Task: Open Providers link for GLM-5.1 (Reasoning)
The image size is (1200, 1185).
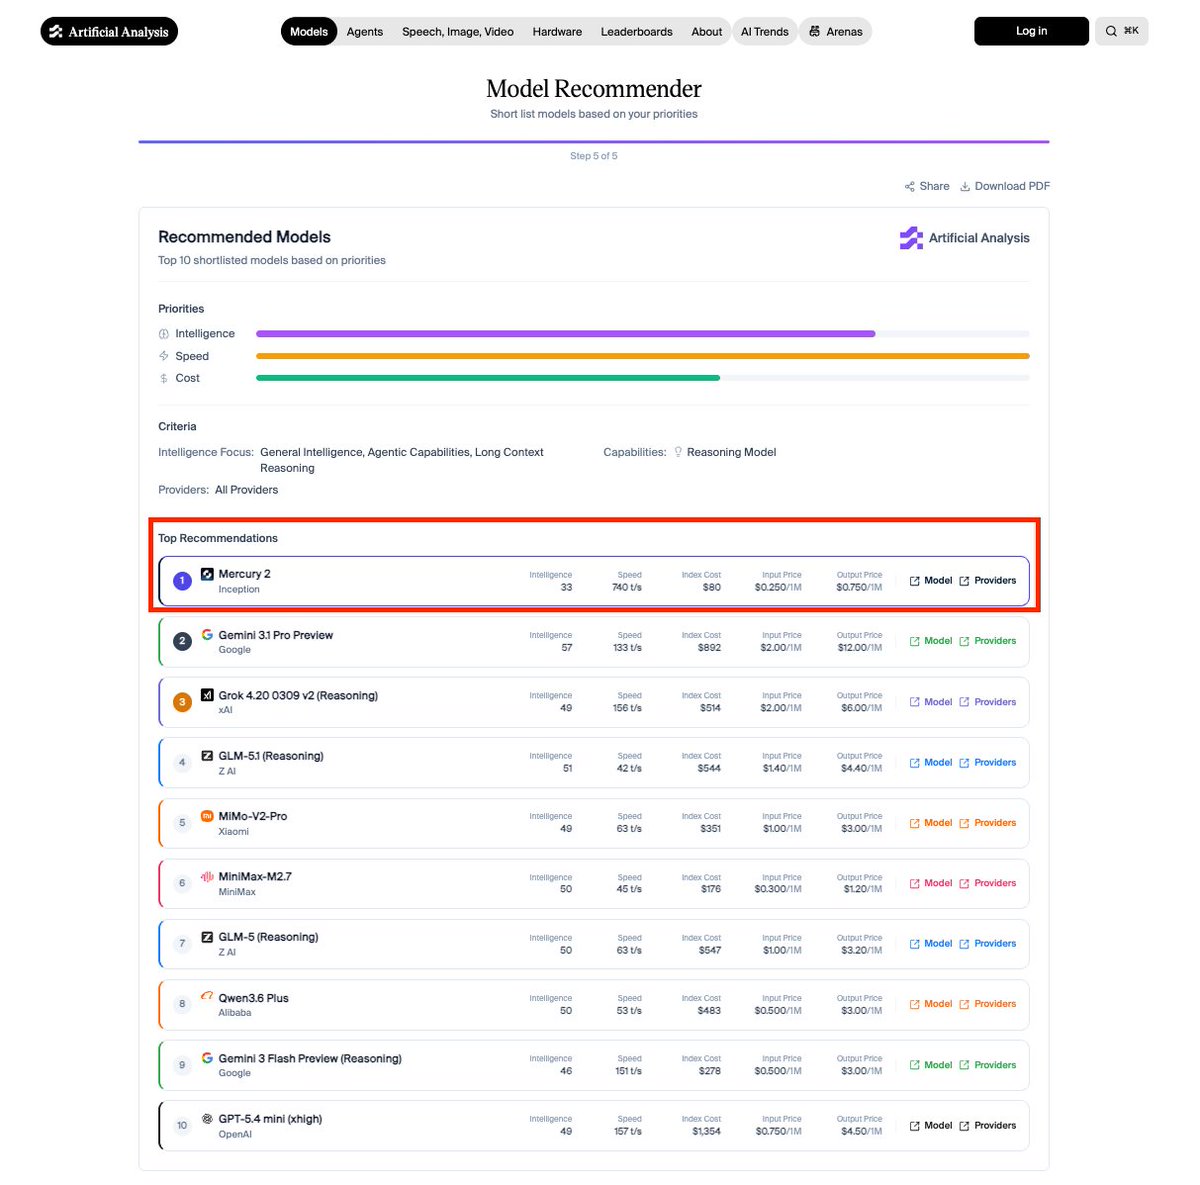Action: tap(987, 762)
